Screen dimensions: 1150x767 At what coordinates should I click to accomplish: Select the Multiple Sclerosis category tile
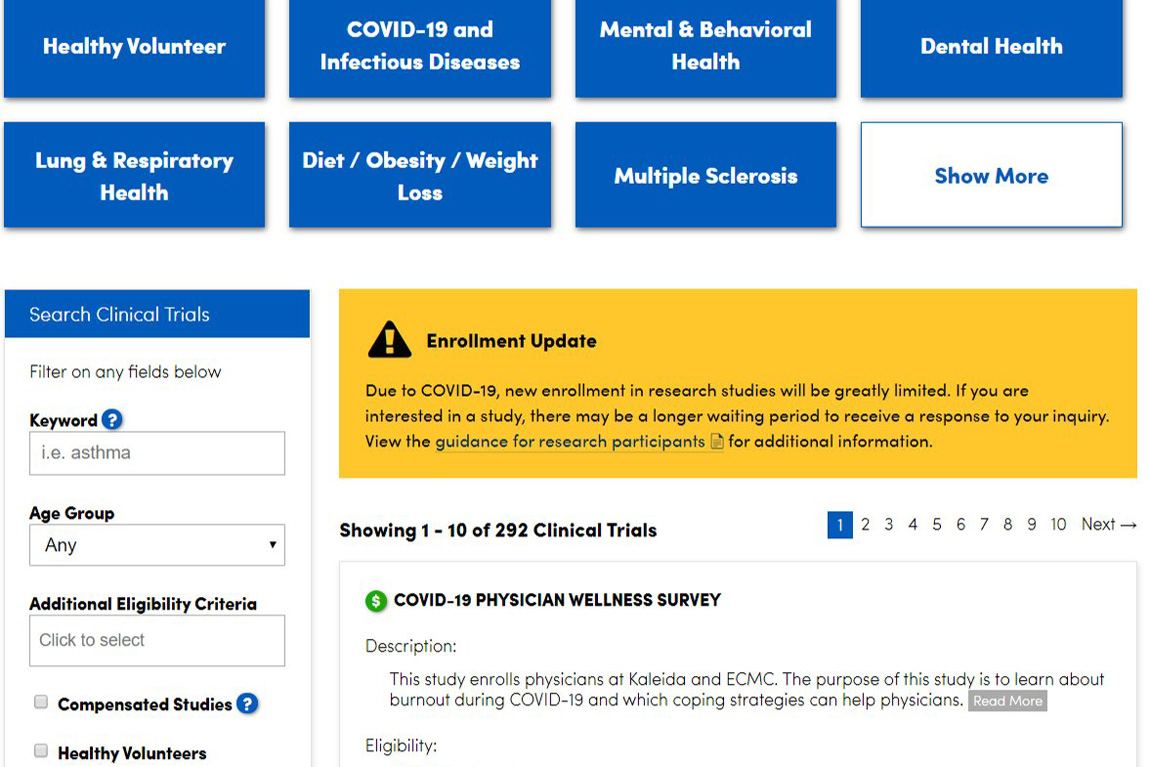705,176
